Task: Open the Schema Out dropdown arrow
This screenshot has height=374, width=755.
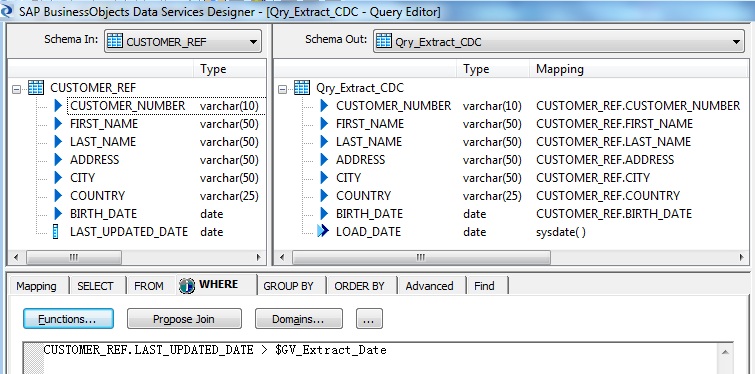Action: [x=736, y=42]
